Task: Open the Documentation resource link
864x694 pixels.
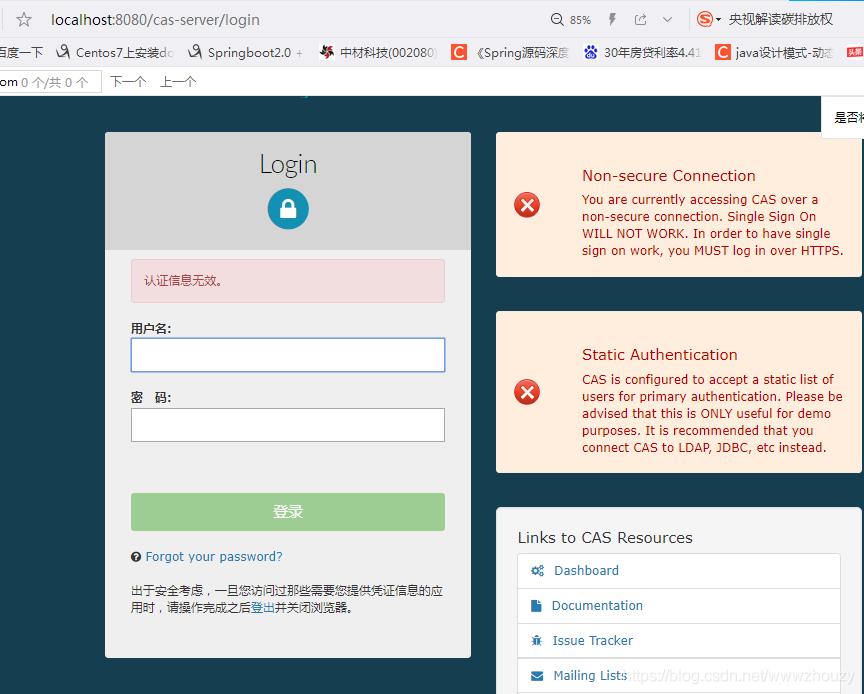Action: pos(597,606)
